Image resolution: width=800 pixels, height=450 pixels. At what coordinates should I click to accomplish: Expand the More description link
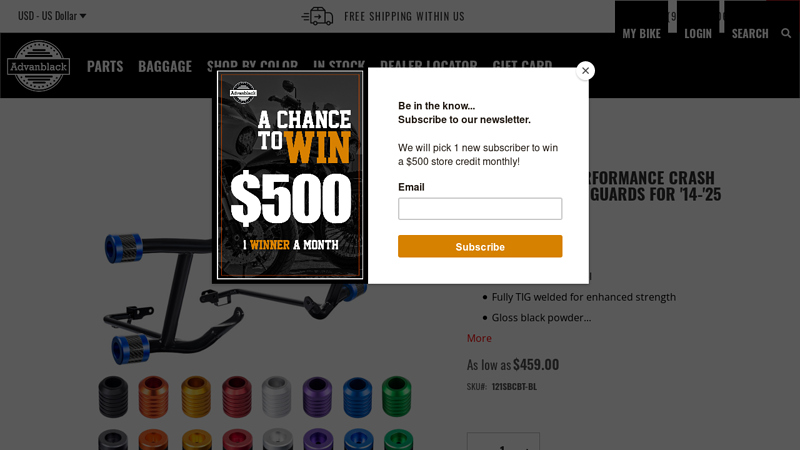pyautogui.click(x=479, y=338)
